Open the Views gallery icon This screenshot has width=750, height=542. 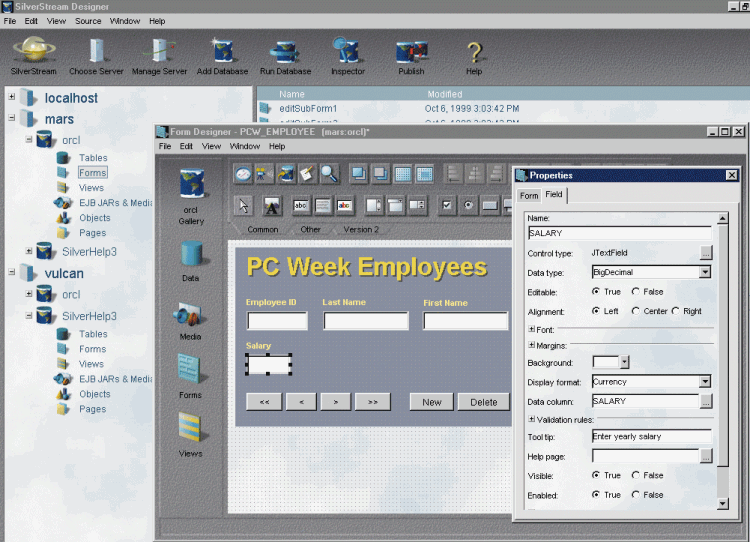190,427
